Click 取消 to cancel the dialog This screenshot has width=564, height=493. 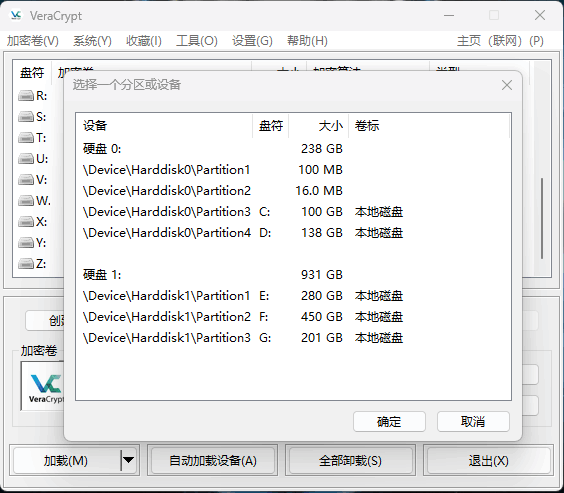click(x=473, y=421)
